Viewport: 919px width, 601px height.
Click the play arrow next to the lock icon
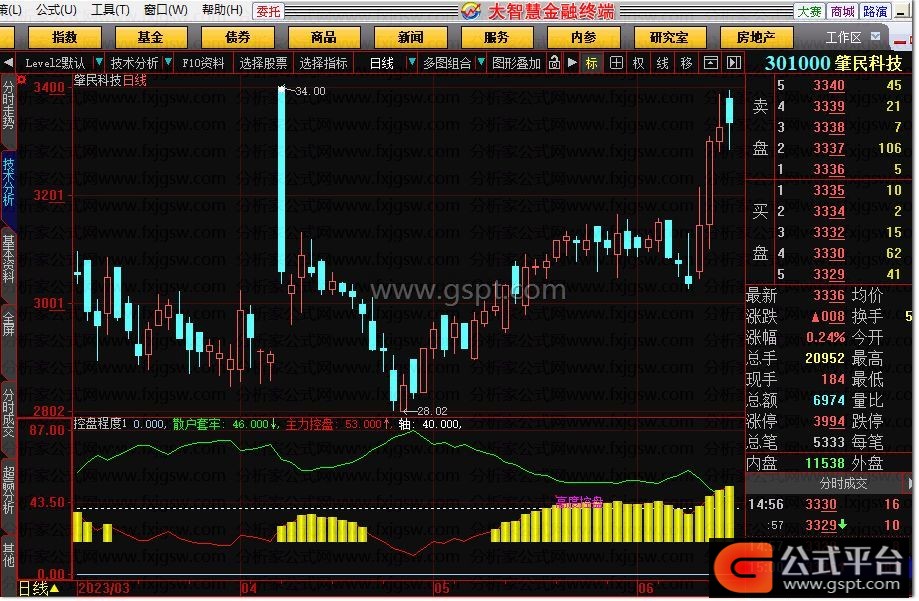point(572,63)
